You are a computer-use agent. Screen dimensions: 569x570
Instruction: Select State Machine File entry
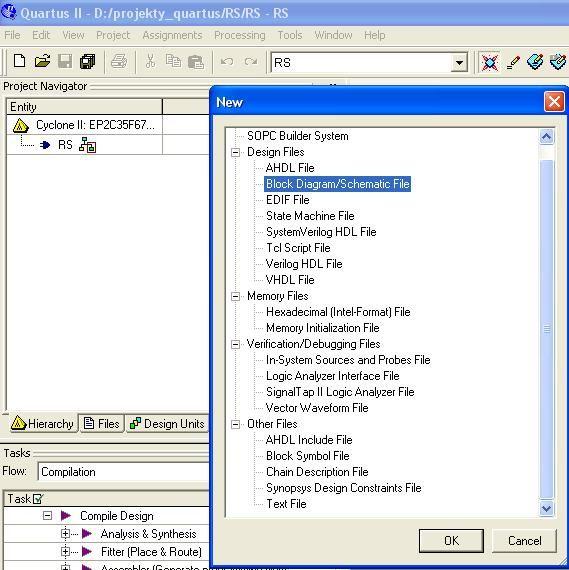[x=310, y=216]
